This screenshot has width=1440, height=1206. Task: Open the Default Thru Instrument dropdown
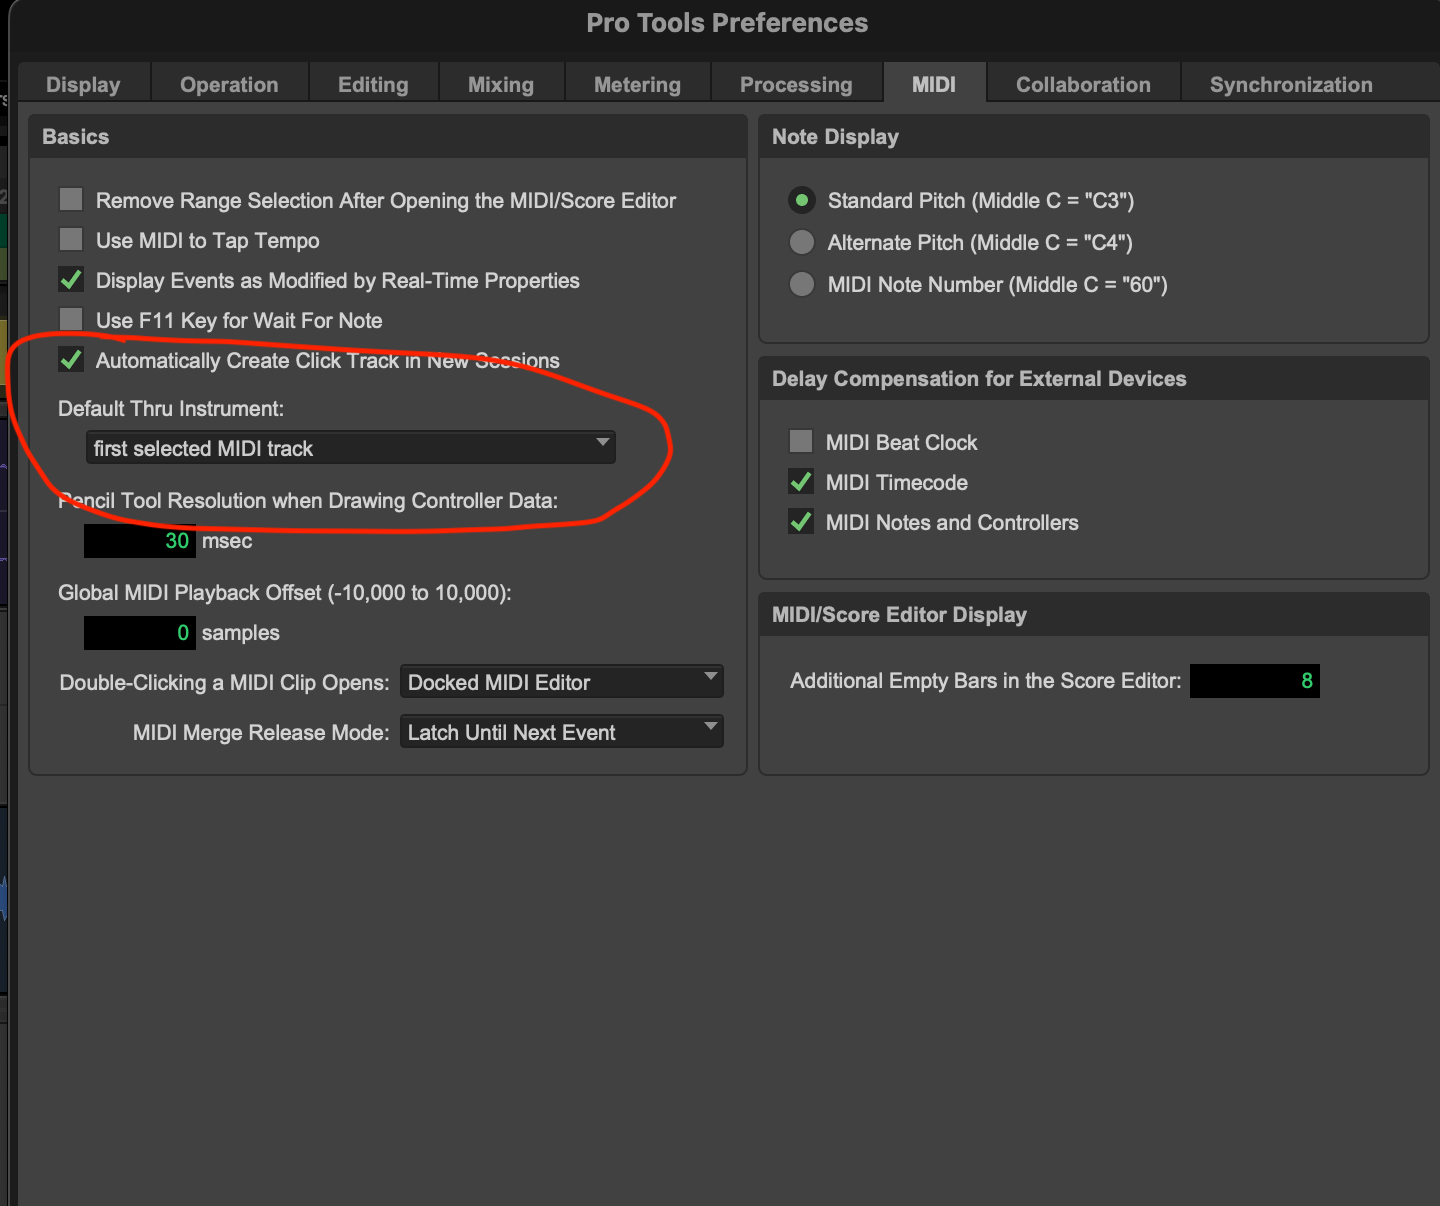[350, 447]
